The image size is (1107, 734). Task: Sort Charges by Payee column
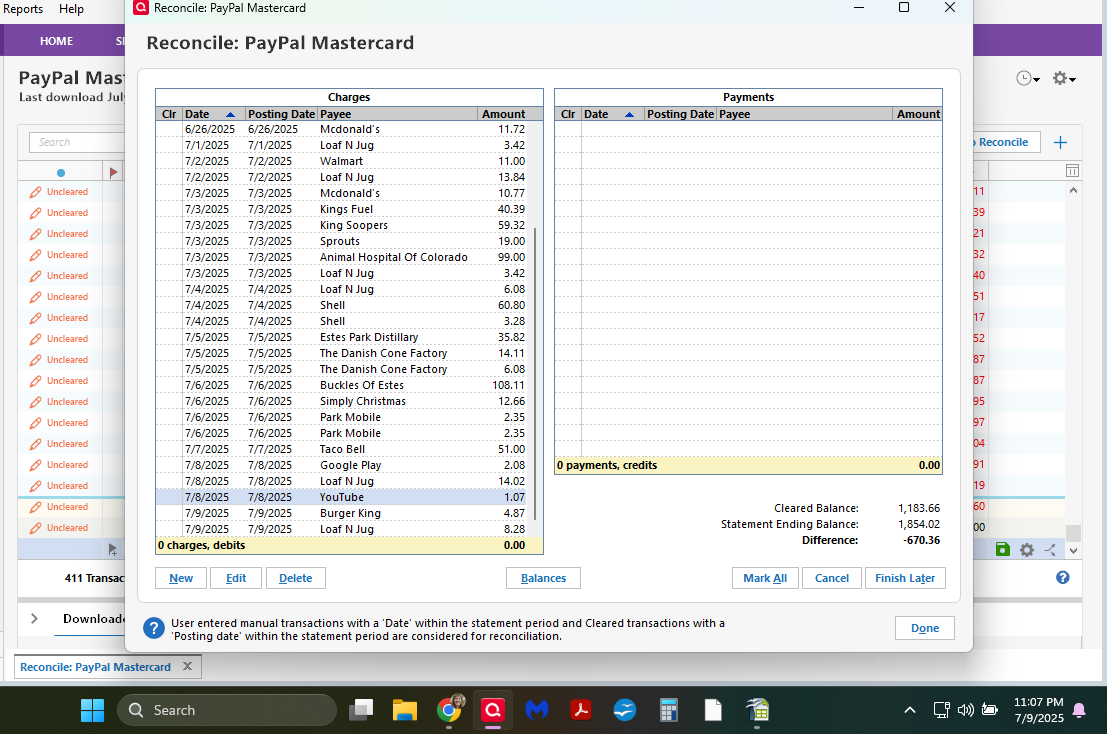(397, 114)
